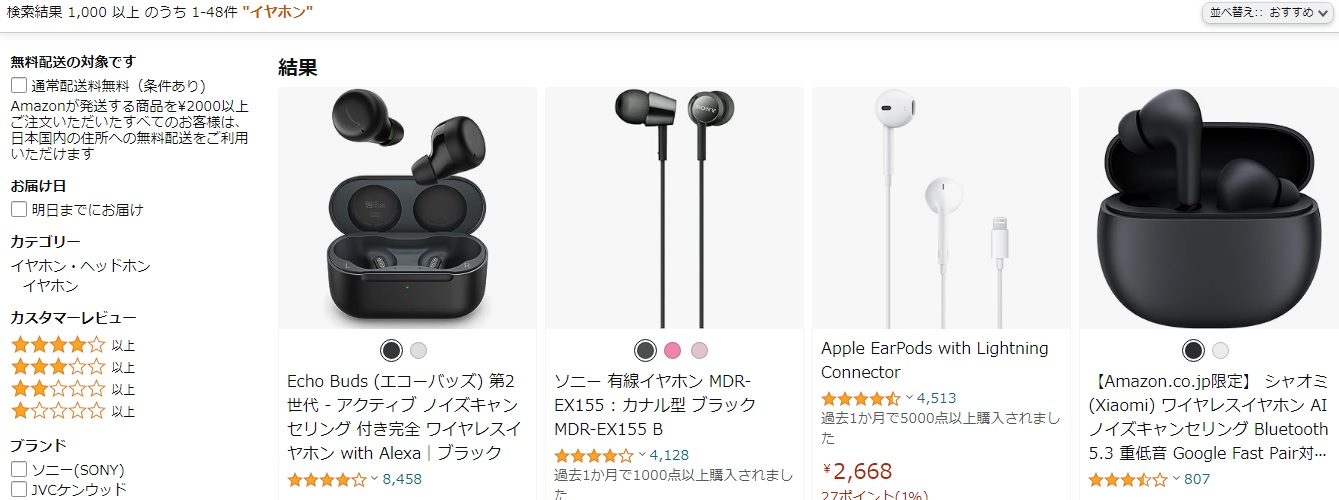
Task: Open Xiaomi earphones star rating popover
Action: (1128, 479)
